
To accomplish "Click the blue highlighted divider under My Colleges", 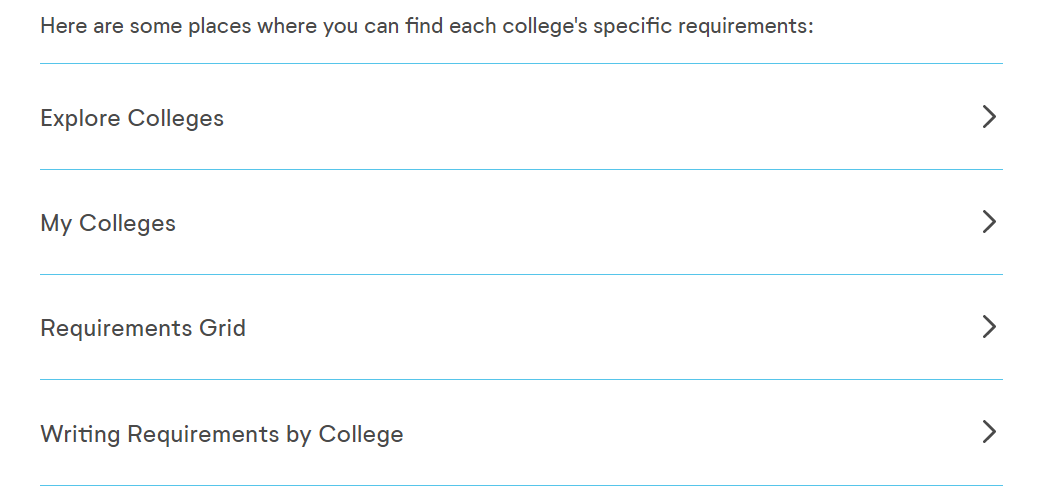I will pyautogui.click(x=520, y=274).
